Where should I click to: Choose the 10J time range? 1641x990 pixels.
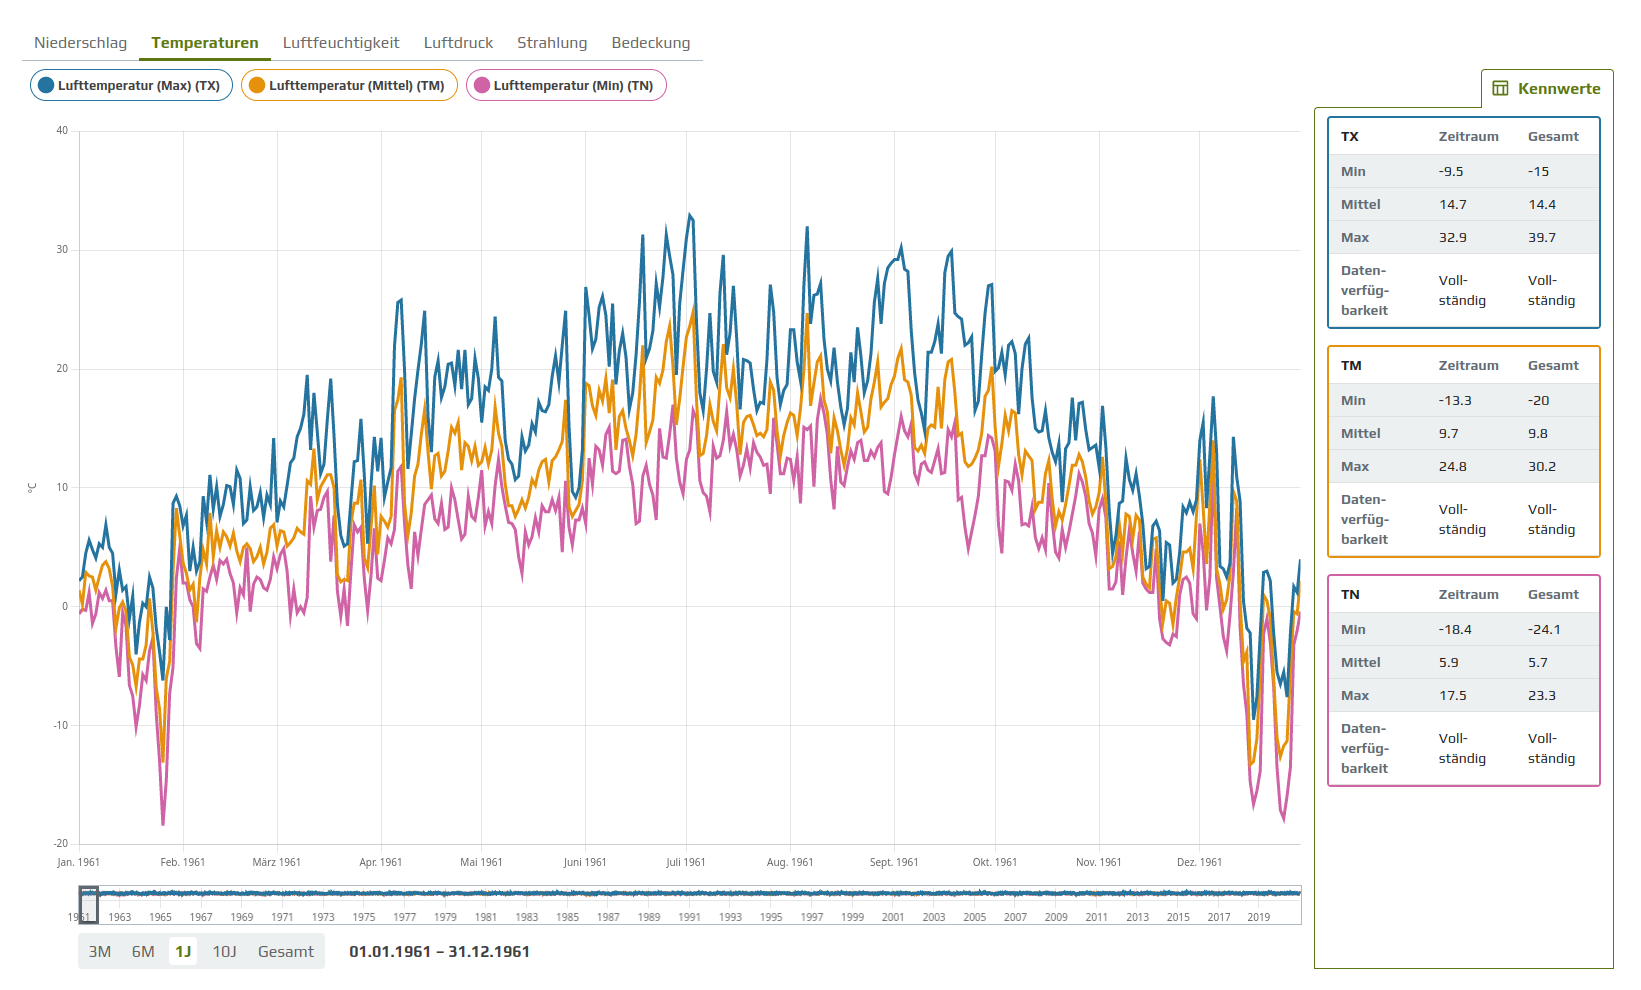(x=225, y=951)
